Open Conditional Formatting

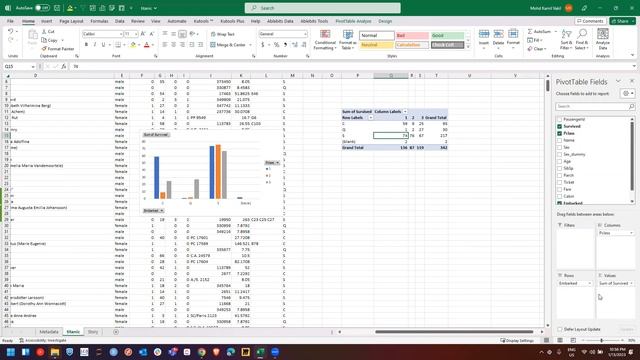pyautogui.click(x=325, y=40)
